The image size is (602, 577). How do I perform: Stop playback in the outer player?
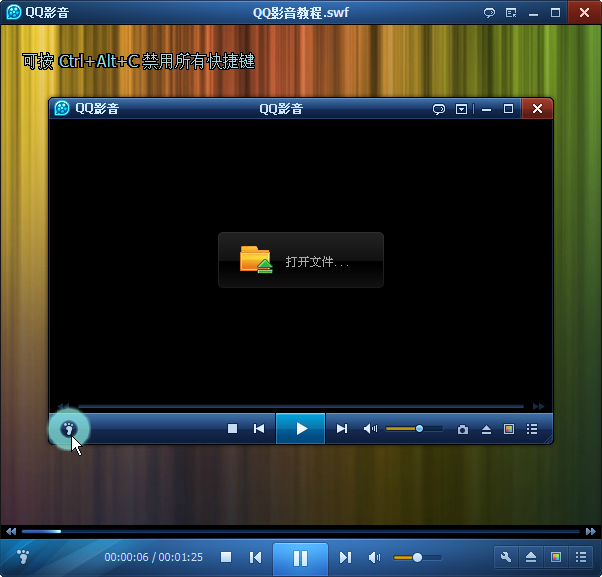pos(226,557)
